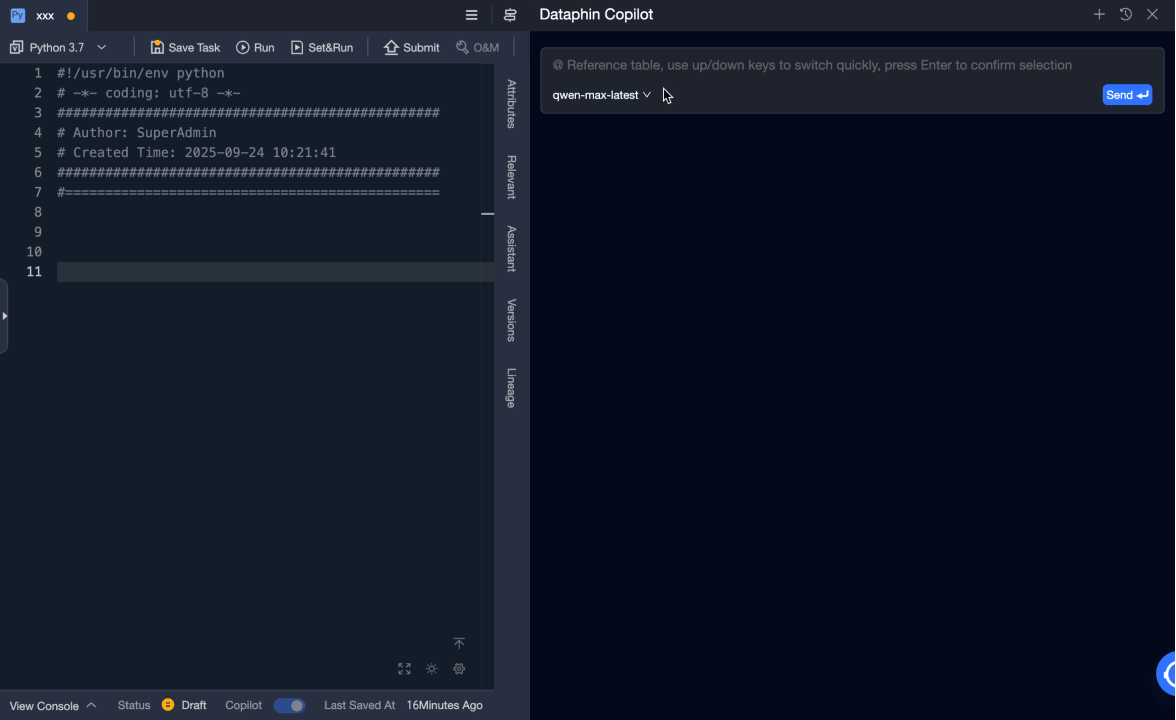Image resolution: width=1176 pixels, height=720 pixels.
Task: Send the Copilot message
Action: (x=1127, y=95)
